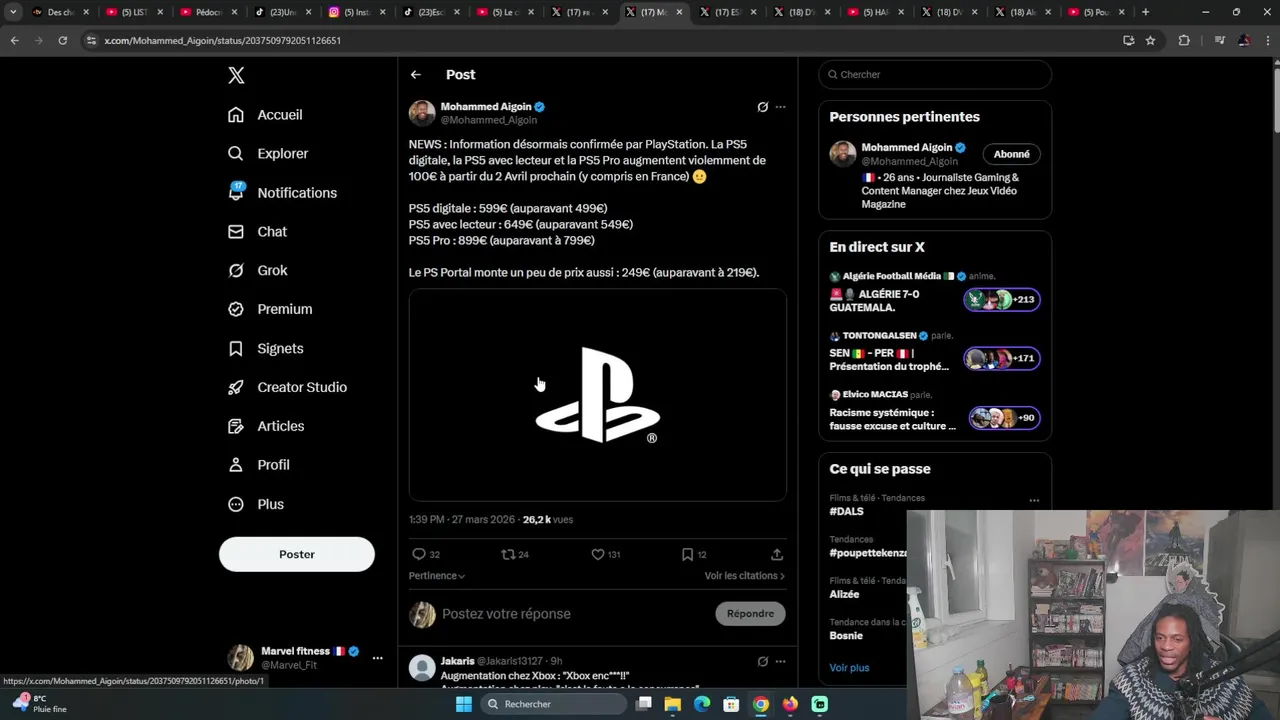Click the share icon on the post

point(777,554)
